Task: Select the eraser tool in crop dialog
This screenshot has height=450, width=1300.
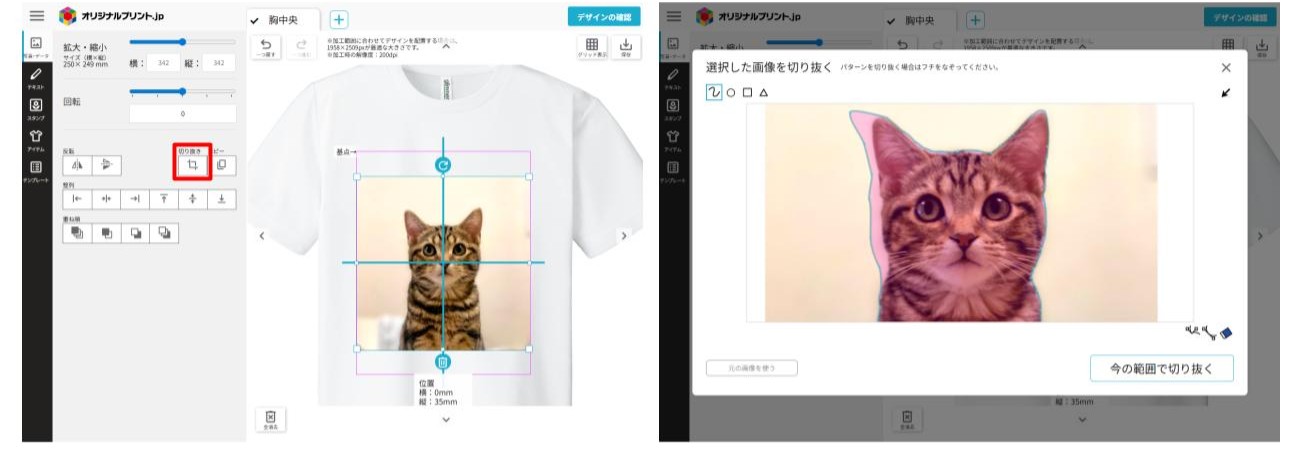Action: 1227,333
